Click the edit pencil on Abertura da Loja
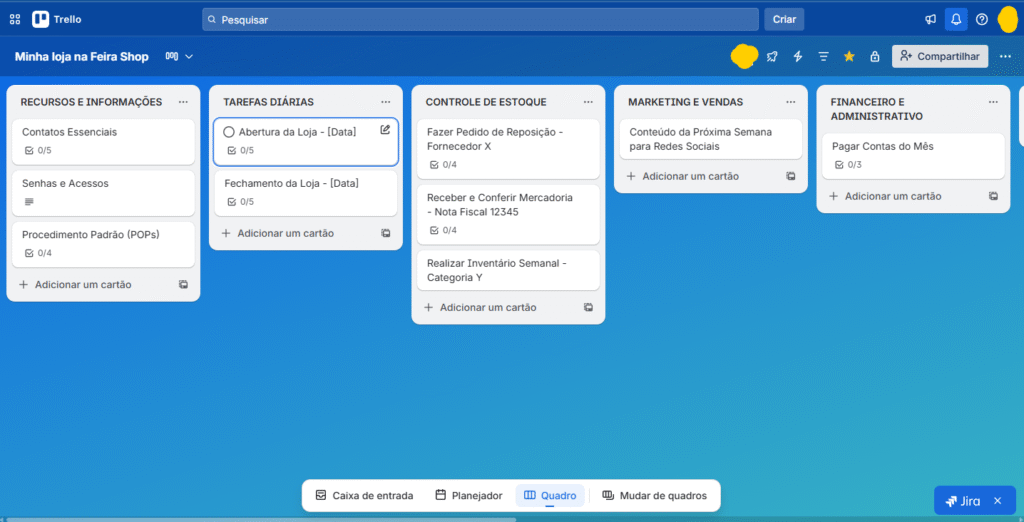The image size is (1024, 522). point(385,129)
